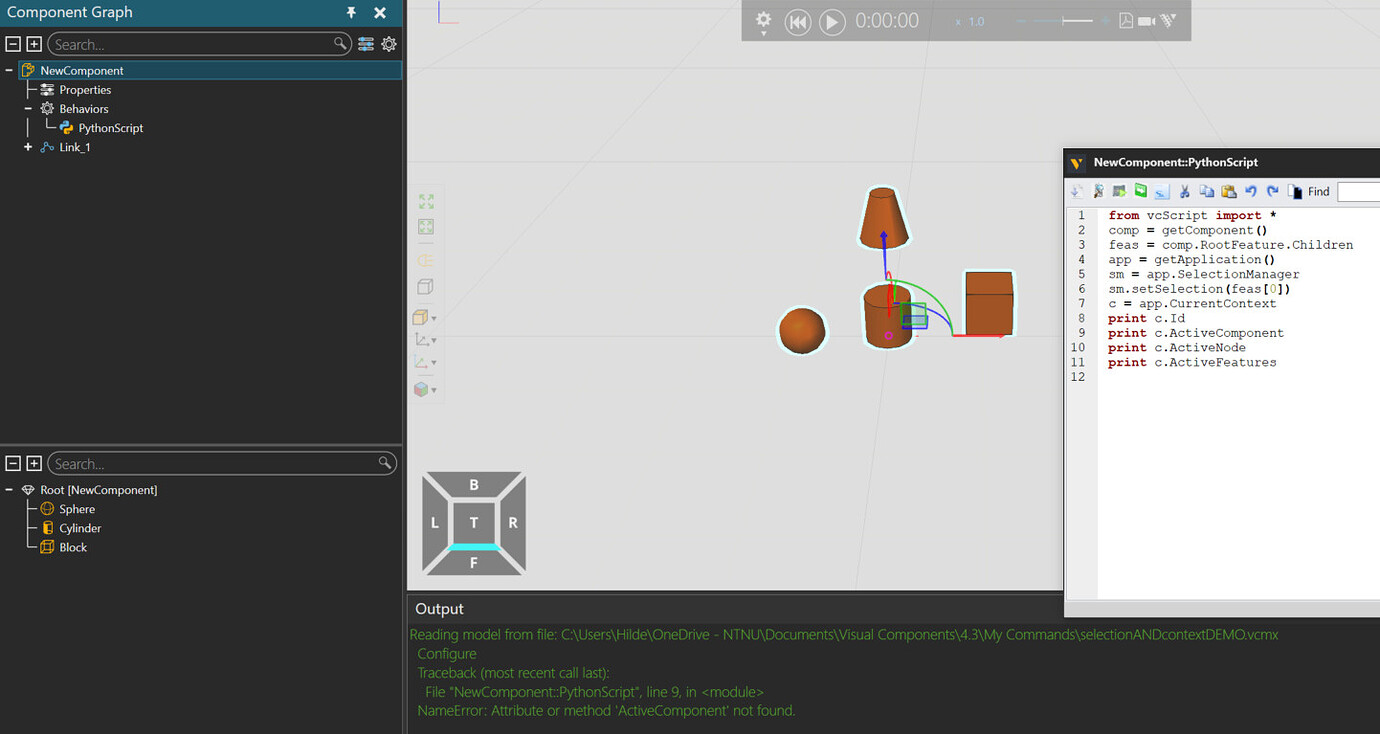
Task: Expand the Link_1 tree node
Action: click(x=27, y=147)
